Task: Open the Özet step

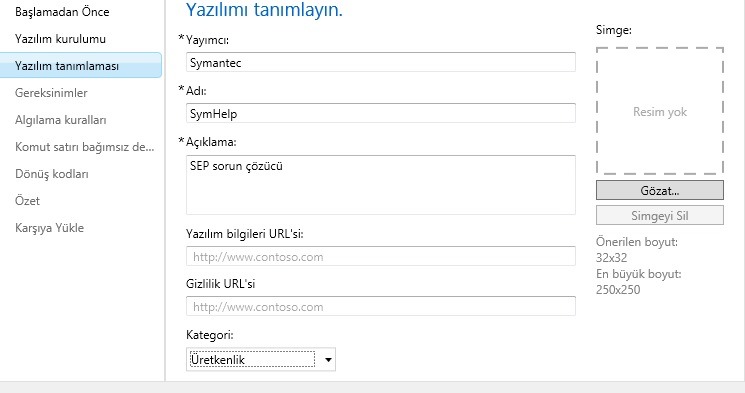Action: [x=27, y=201]
